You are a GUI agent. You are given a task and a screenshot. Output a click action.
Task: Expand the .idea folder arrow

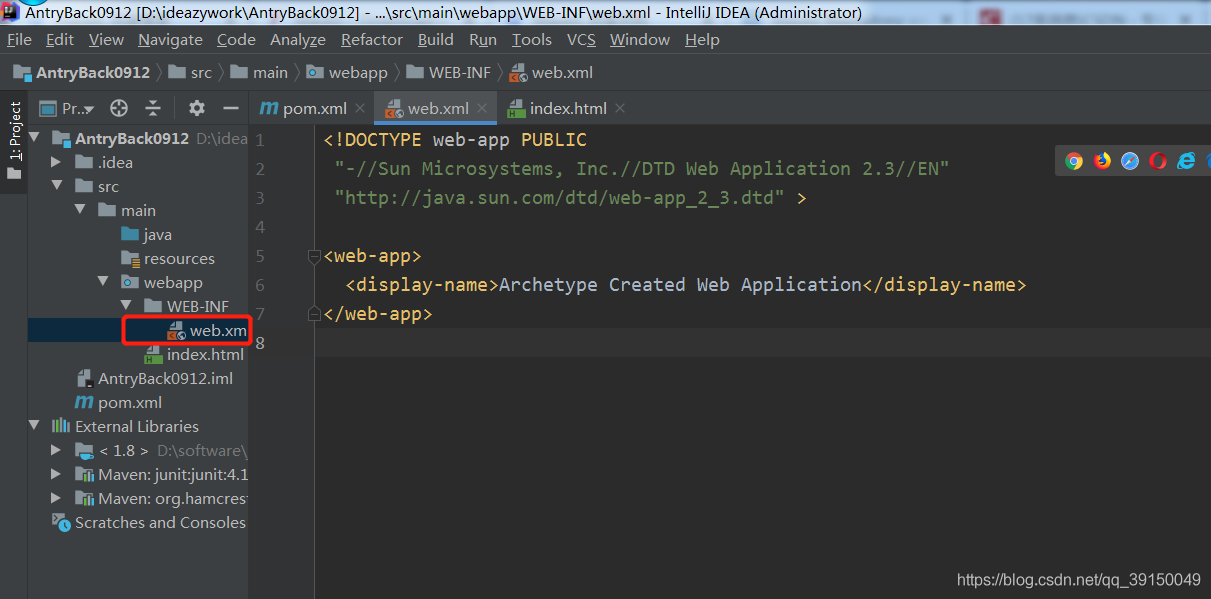coord(57,162)
